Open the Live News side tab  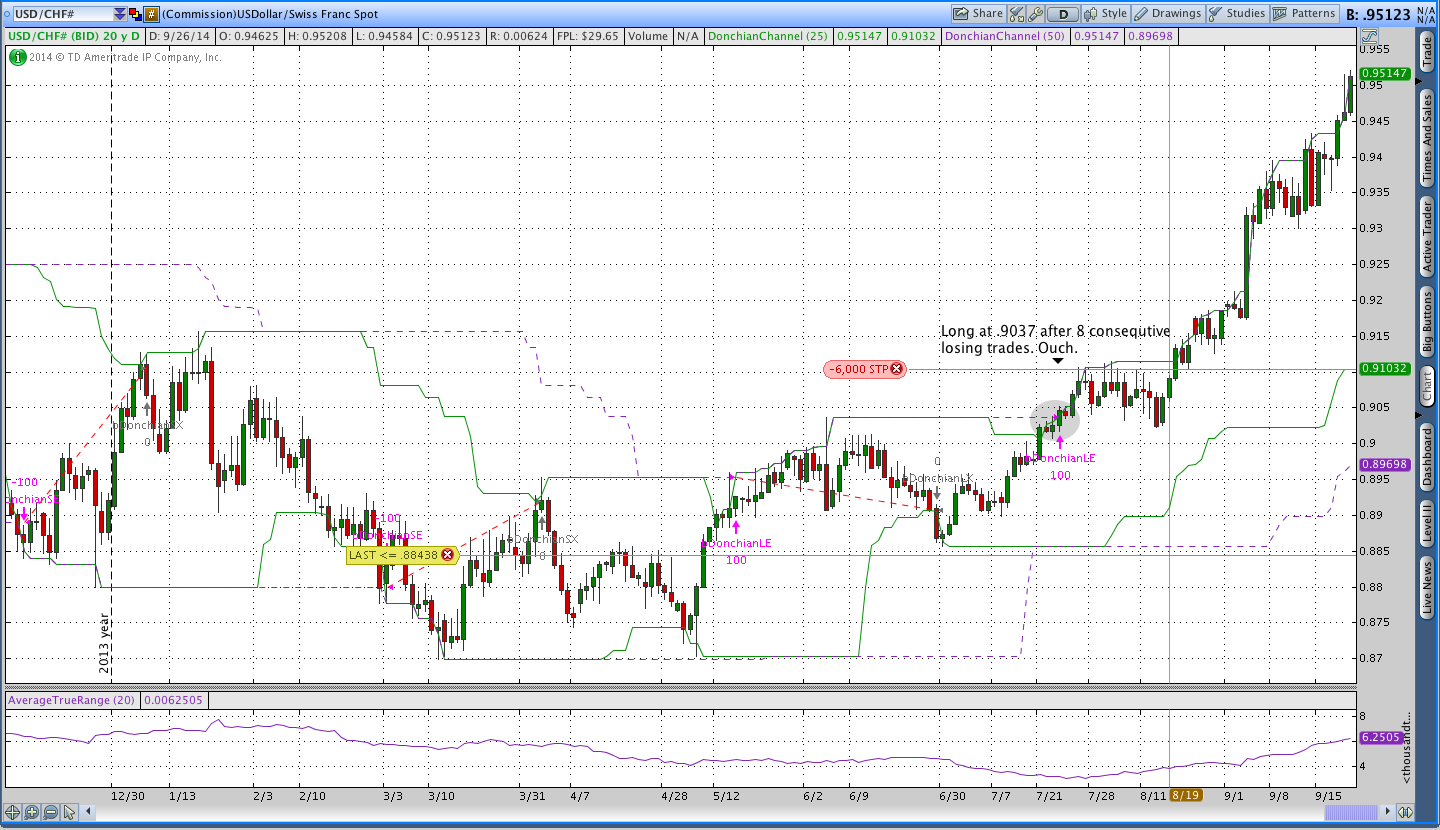click(x=1427, y=588)
